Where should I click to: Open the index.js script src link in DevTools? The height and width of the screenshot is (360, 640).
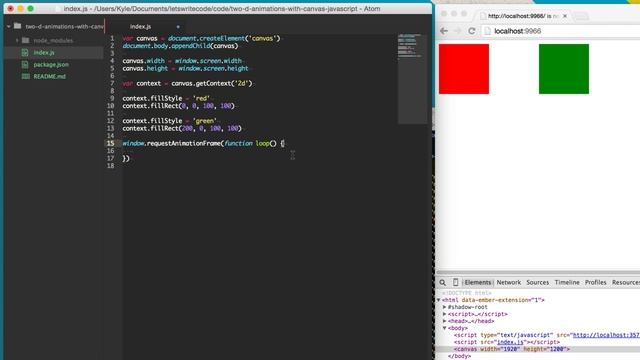(510, 342)
